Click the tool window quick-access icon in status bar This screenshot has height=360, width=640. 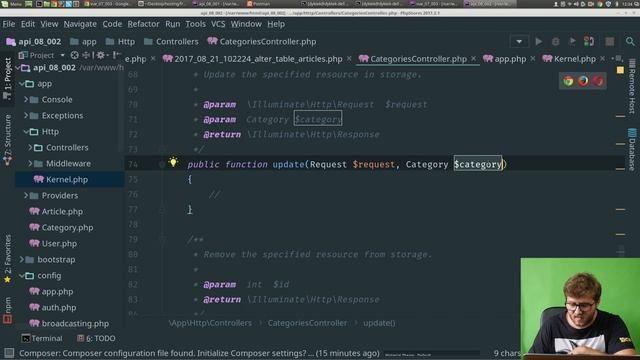click(9, 353)
